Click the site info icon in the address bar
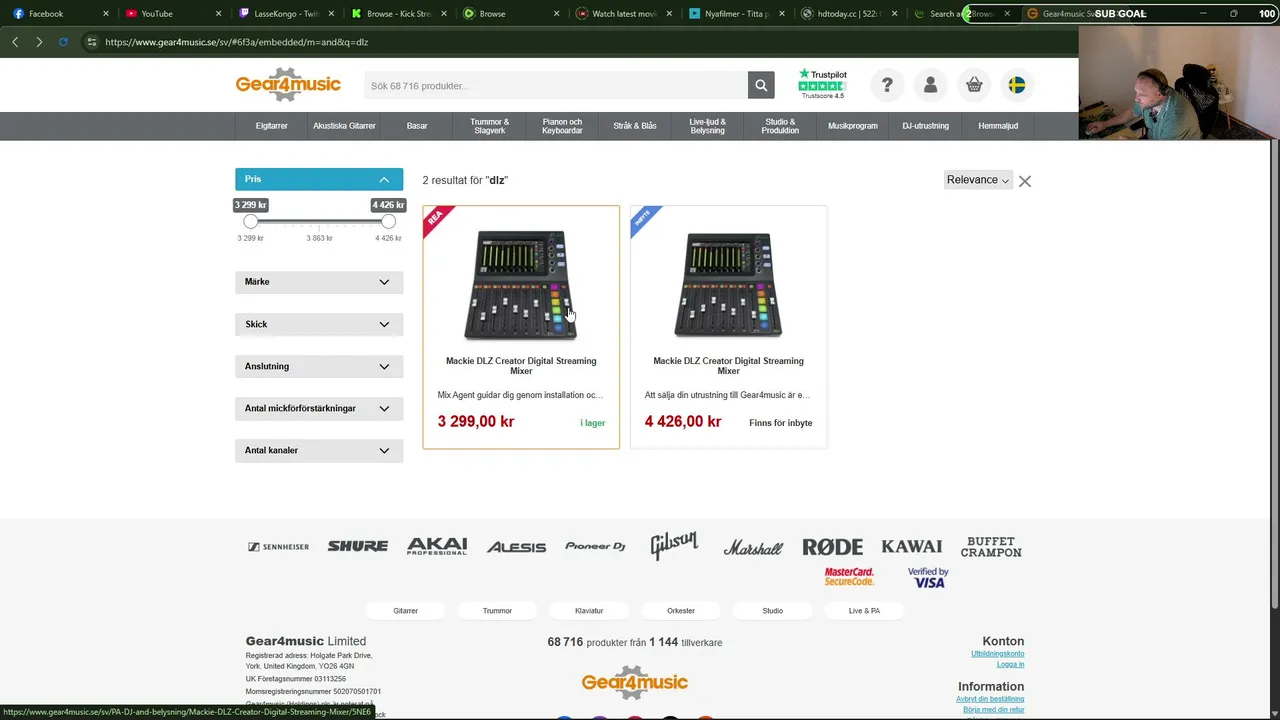The height and width of the screenshot is (720, 1280). coord(91,42)
